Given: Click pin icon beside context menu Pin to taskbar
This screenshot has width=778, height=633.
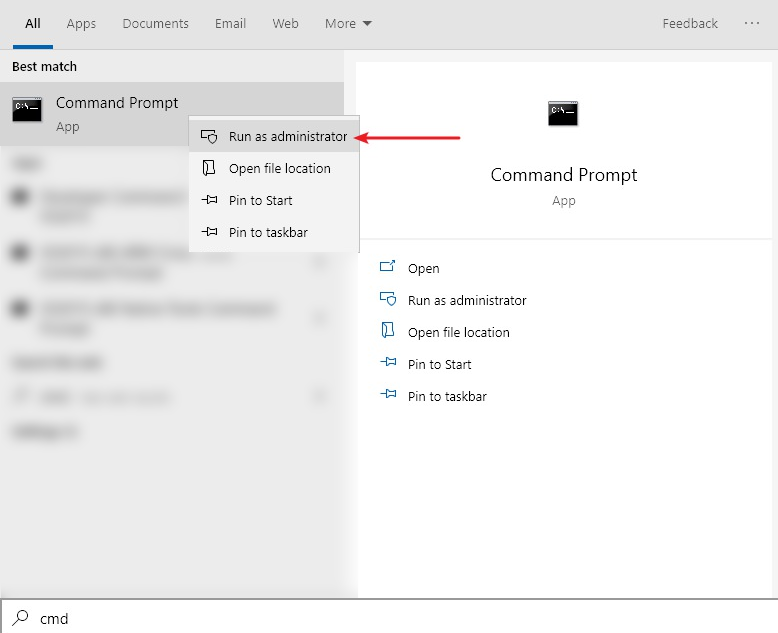Looking at the screenshot, I should point(209,232).
